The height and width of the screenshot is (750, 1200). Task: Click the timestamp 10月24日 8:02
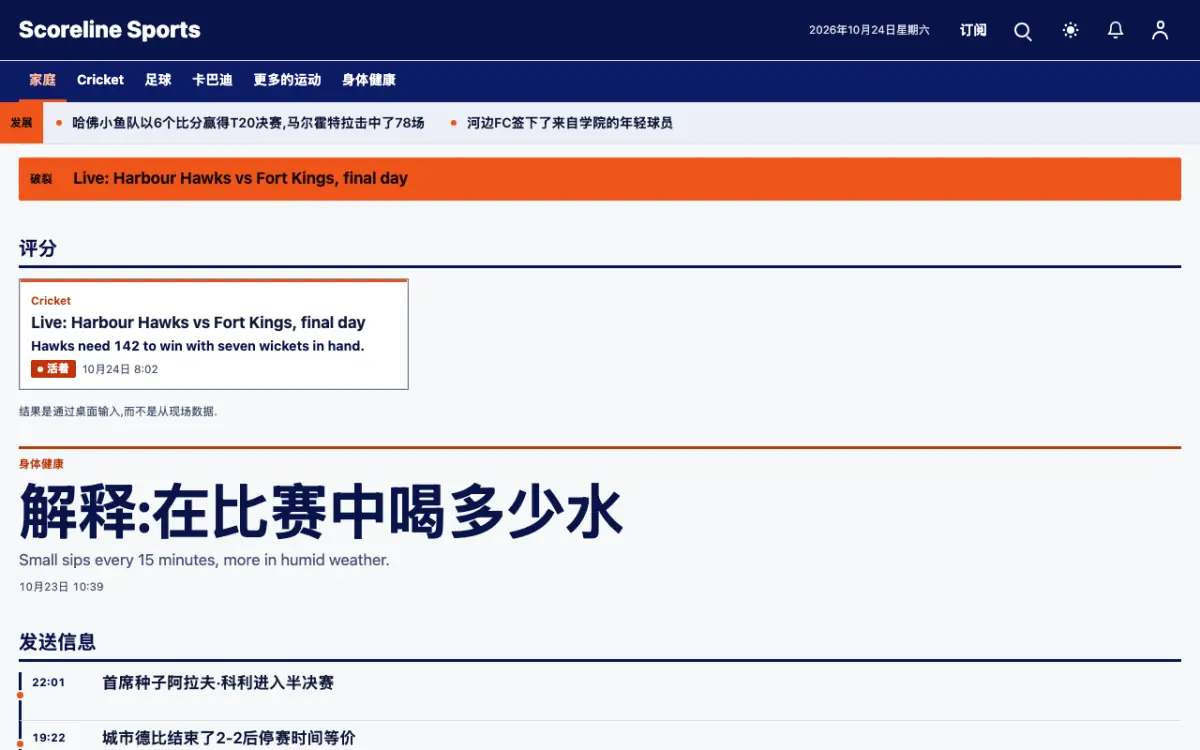[120, 369]
